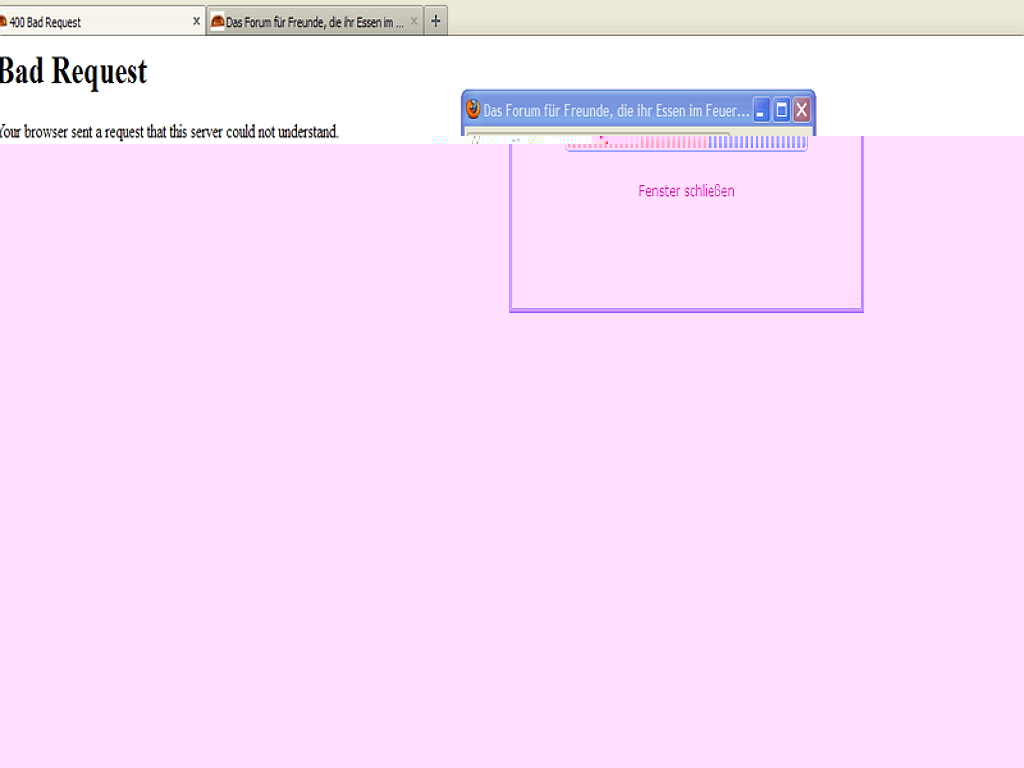Click favicon on the 400 Bad Request tab

tap(3, 21)
